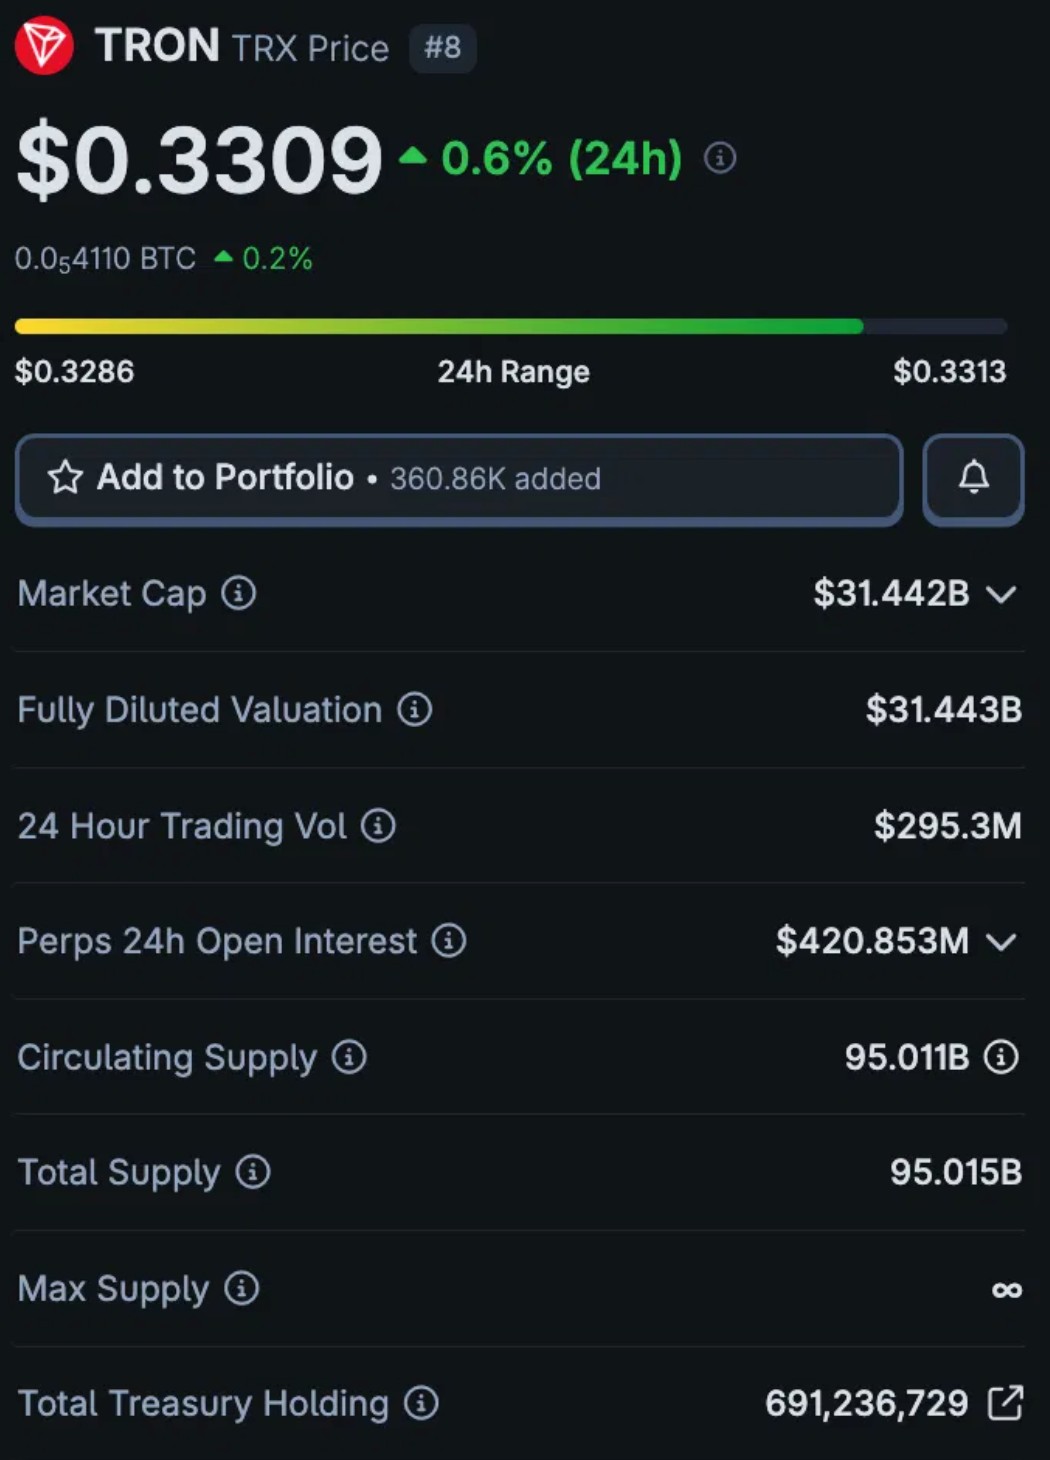Click the star icon in Add to Portfolio
This screenshot has height=1460, width=1050.
click(x=65, y=478)
